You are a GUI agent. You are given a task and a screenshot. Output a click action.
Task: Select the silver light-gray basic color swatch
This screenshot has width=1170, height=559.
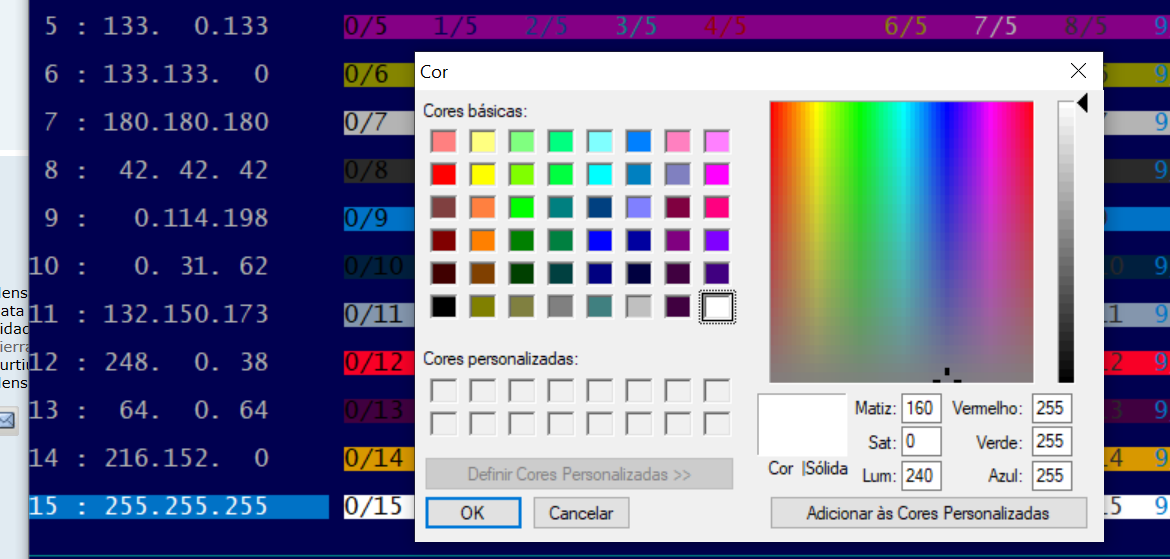tap(639, 306)
